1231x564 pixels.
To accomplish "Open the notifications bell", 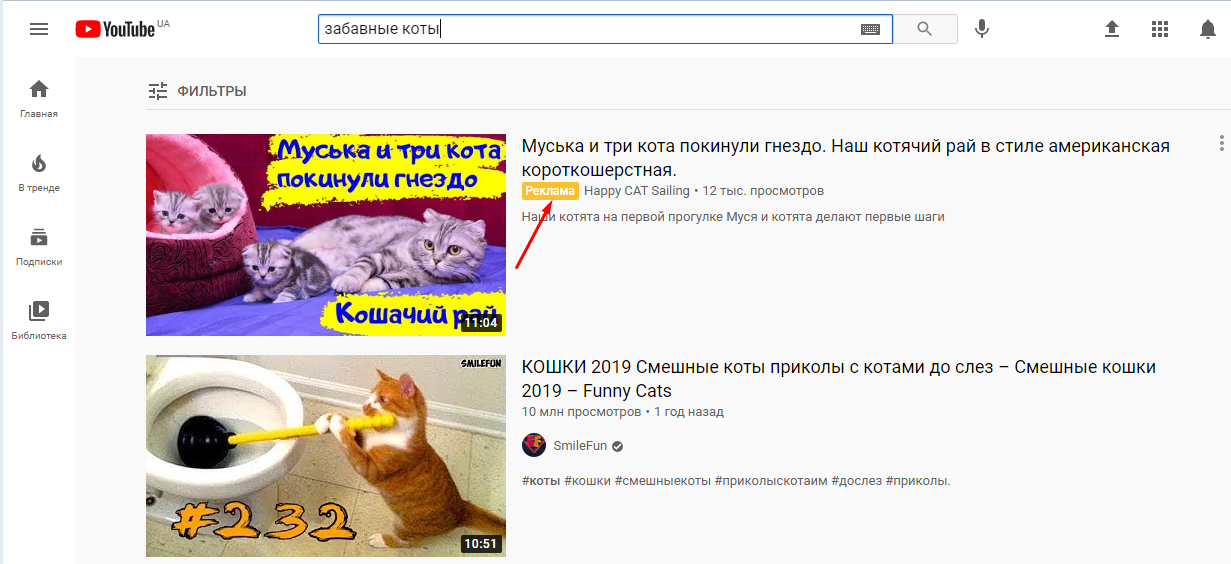I will [1208, 29].
